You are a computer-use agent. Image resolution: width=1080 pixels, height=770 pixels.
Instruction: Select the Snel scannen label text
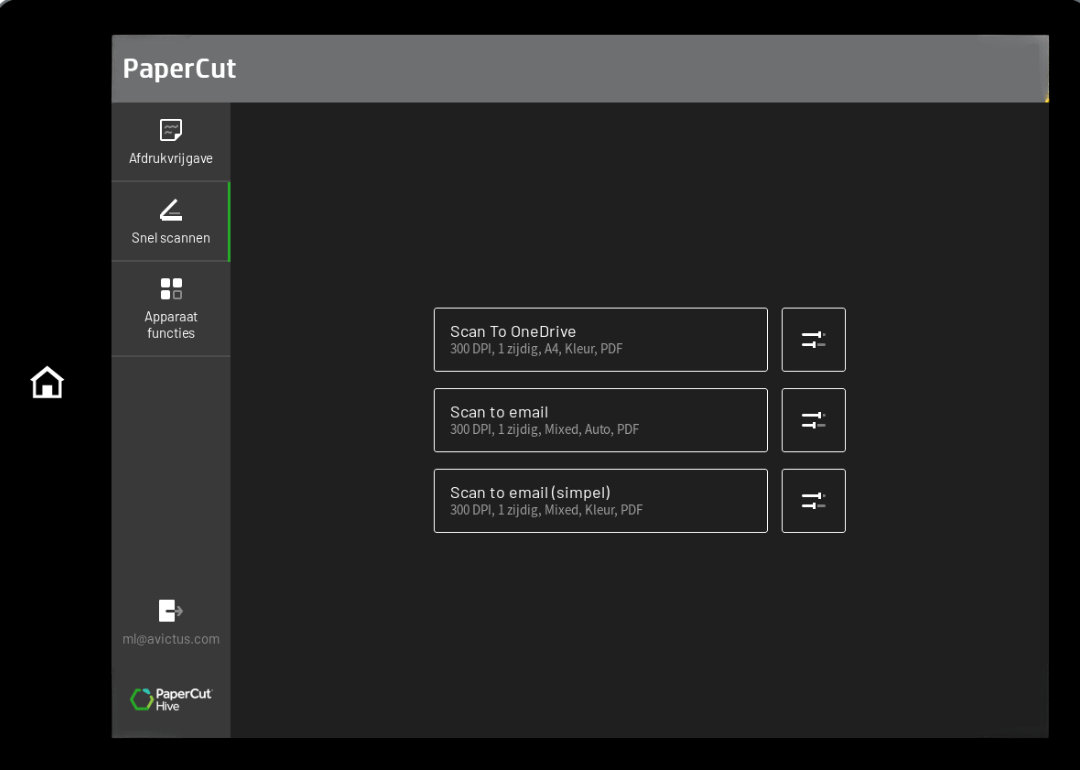(x=170, y=238)
